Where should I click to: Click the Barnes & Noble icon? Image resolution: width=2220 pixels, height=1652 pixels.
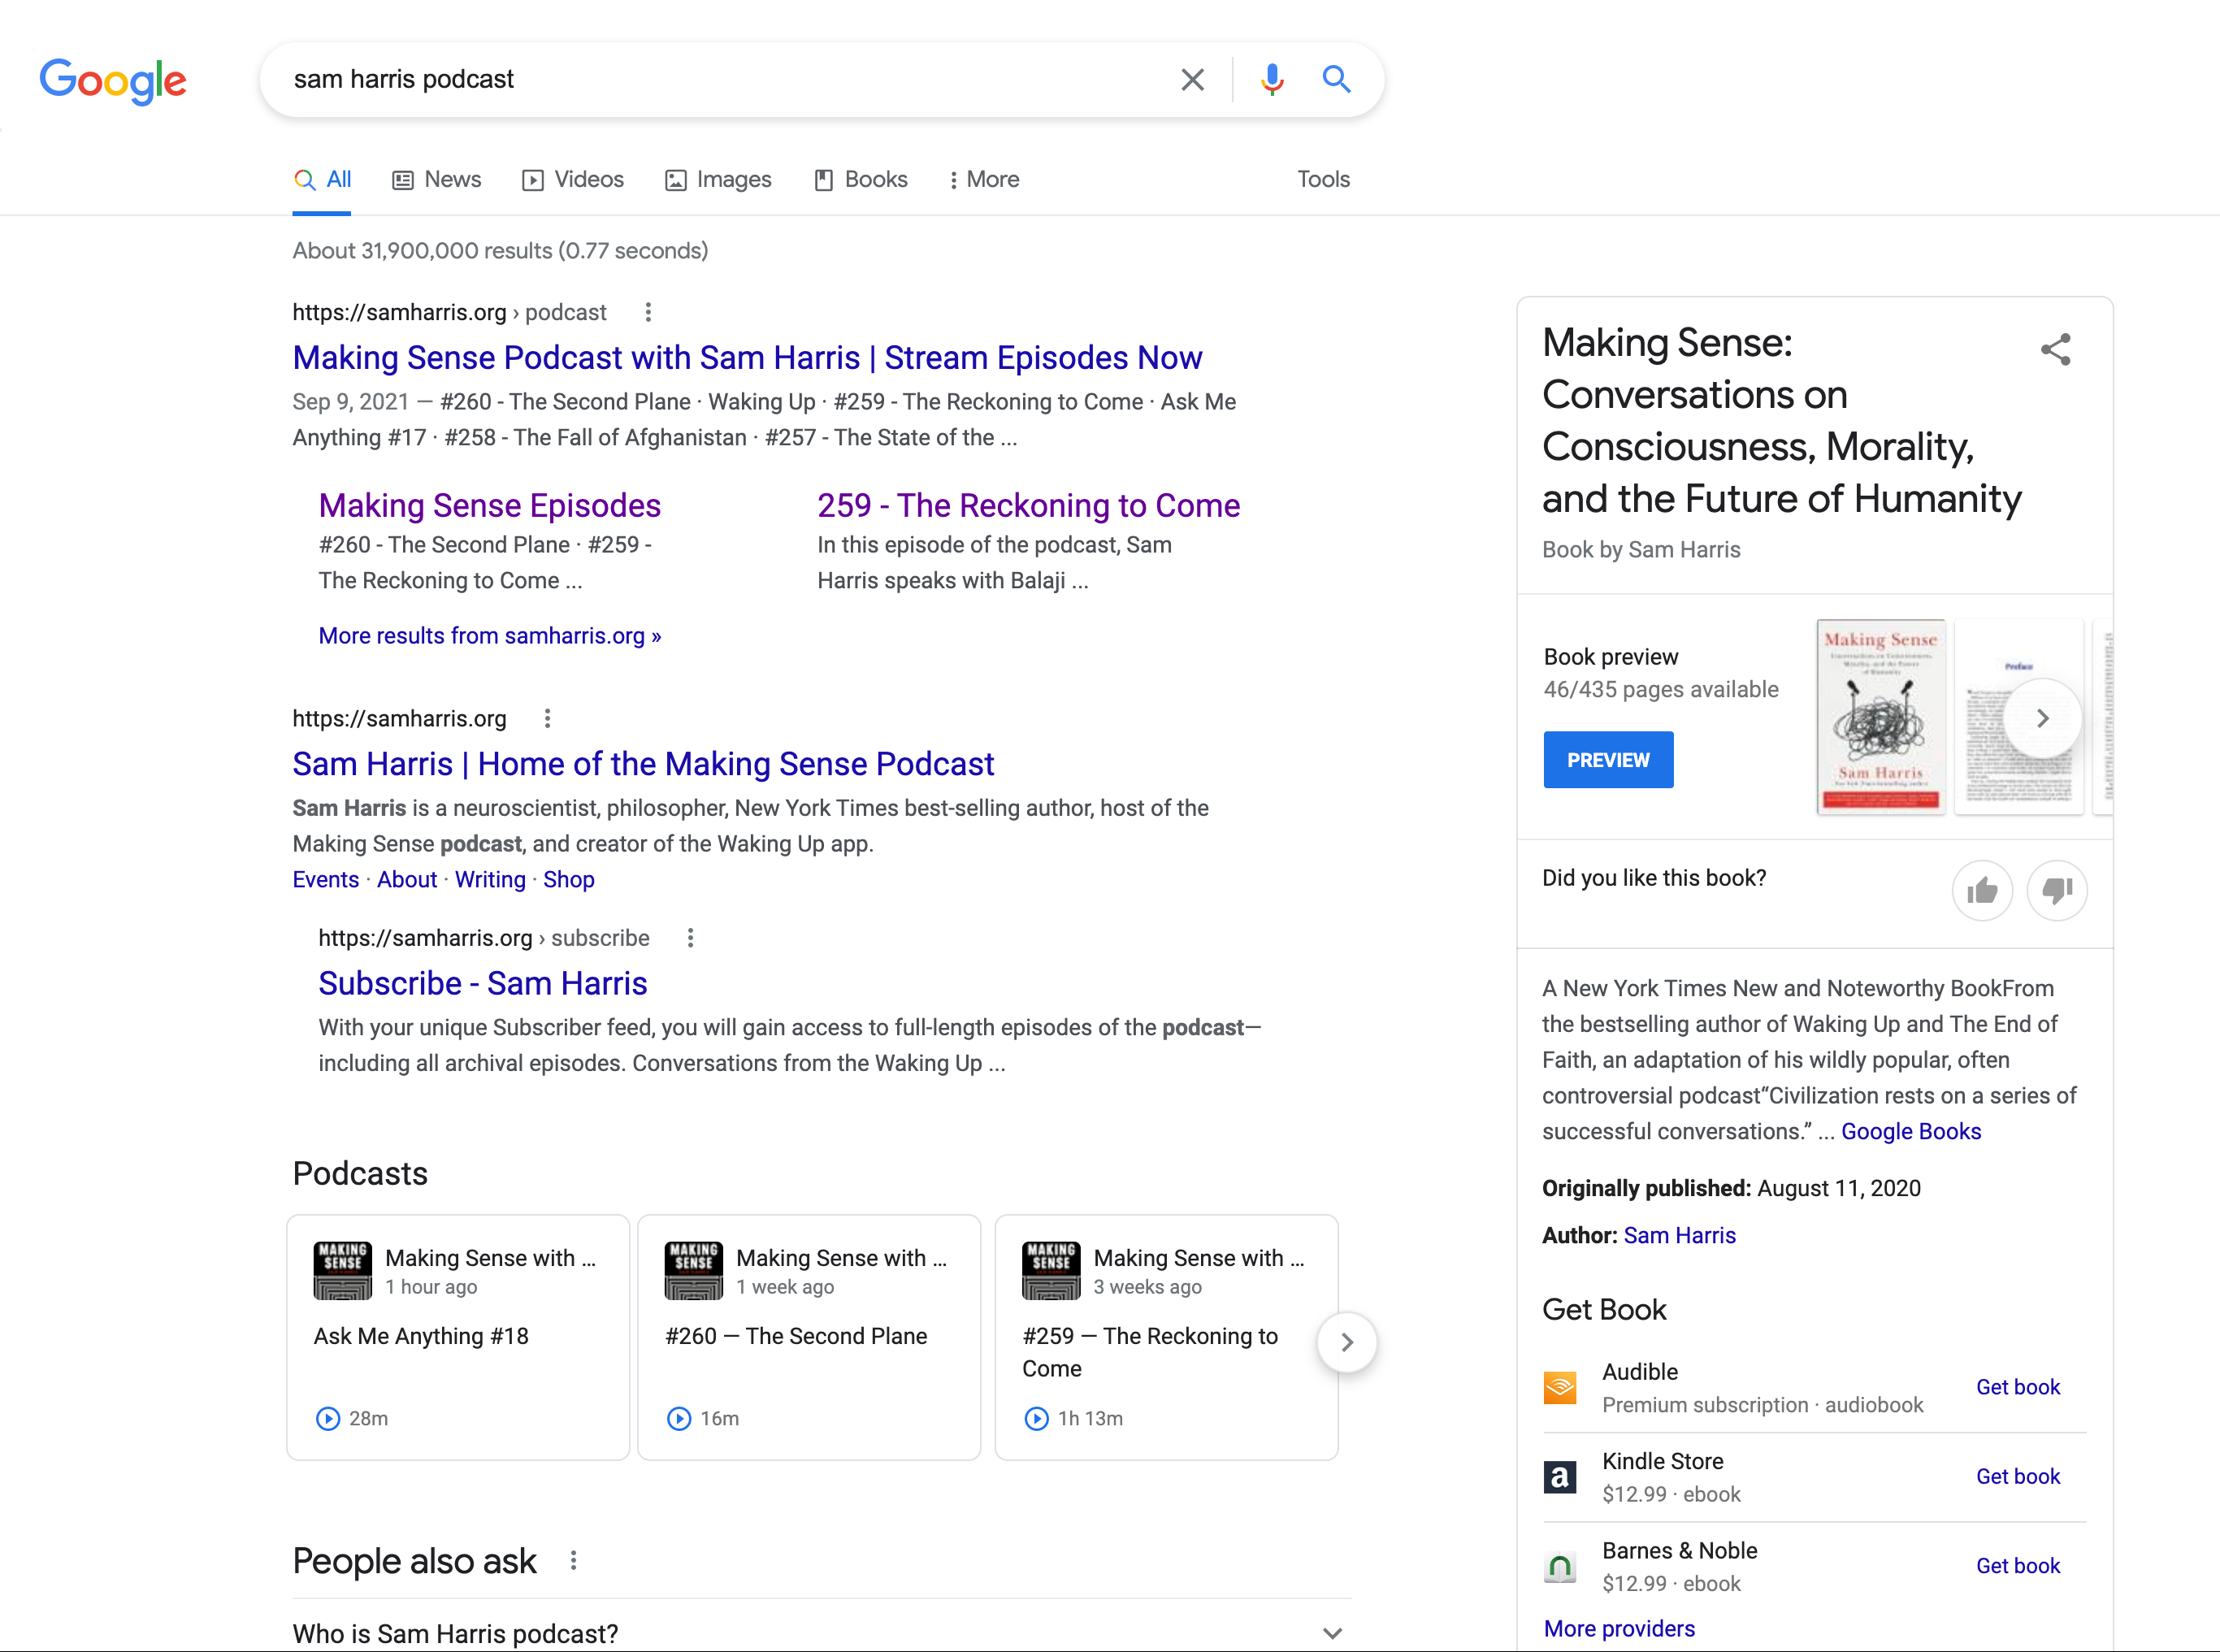coord(1560,1567)
